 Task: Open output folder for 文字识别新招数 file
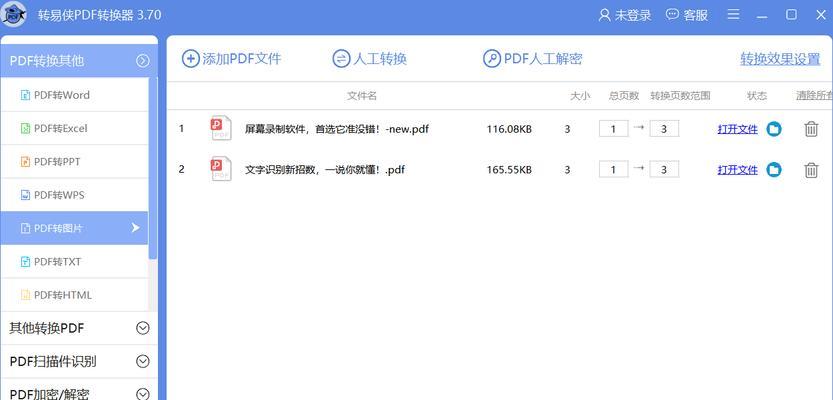point(774,169)
